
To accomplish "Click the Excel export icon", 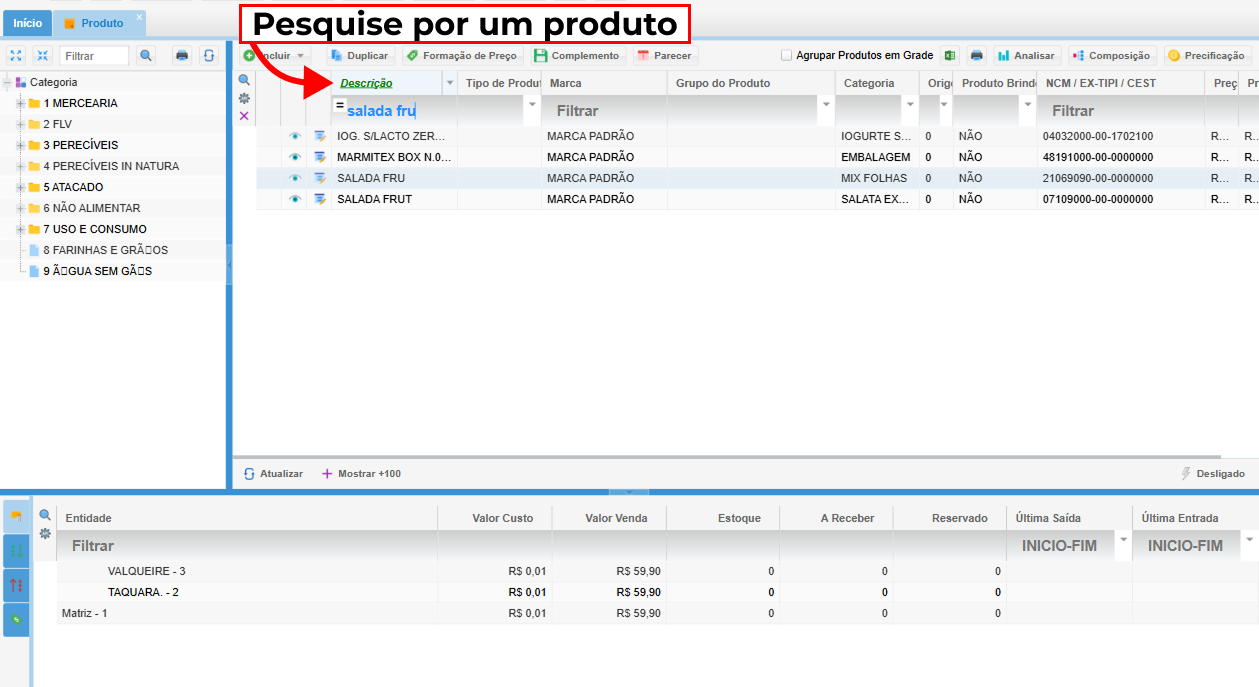I will pyautogui.click(x=949, y=56).
